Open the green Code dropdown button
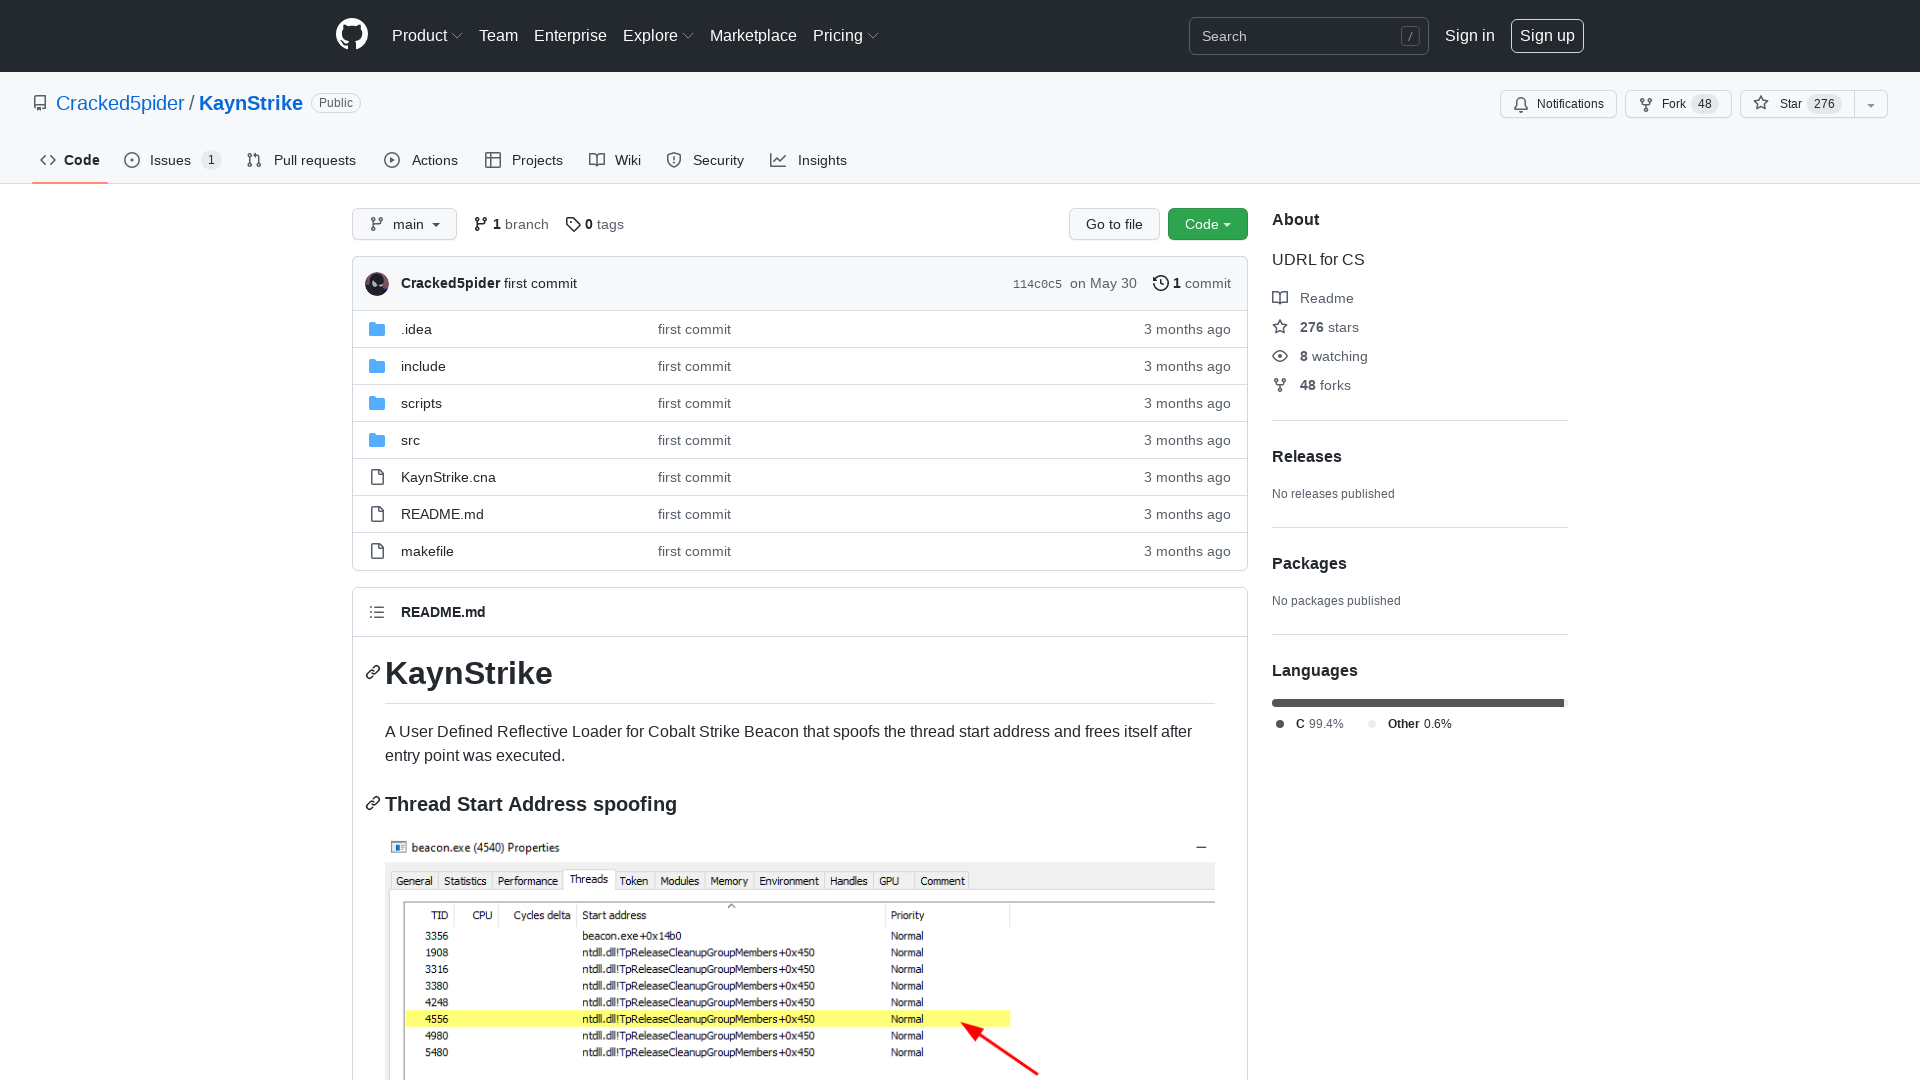Screen dimensions: 1920x1080 pyautogui.click(x=1208, y=224)
